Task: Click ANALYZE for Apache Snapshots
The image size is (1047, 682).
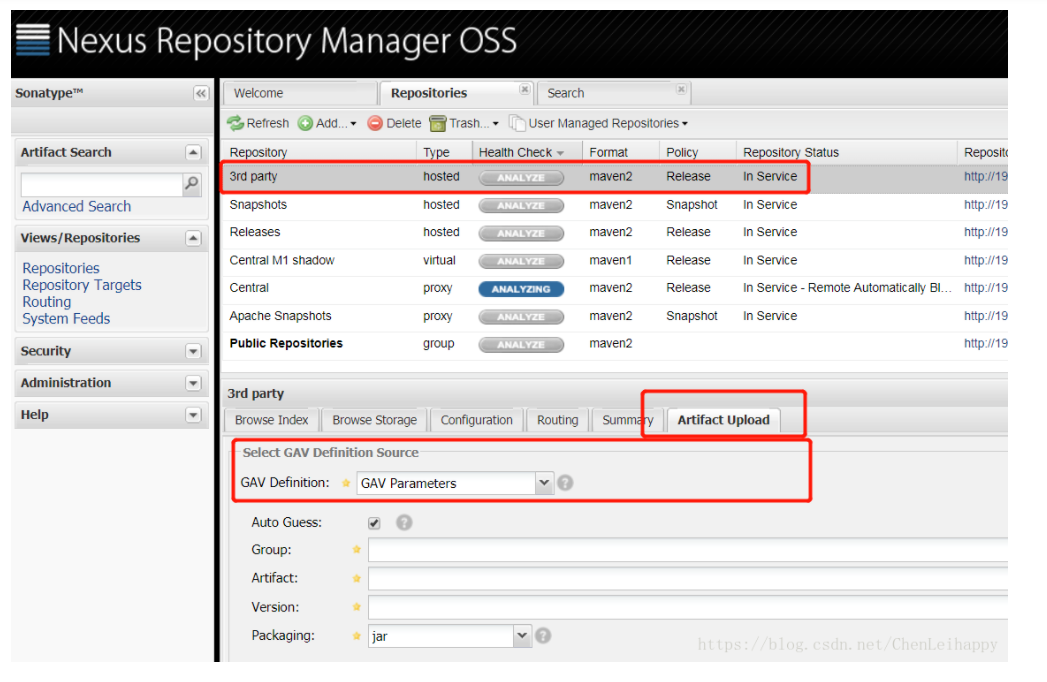Action: pos(521,317)
